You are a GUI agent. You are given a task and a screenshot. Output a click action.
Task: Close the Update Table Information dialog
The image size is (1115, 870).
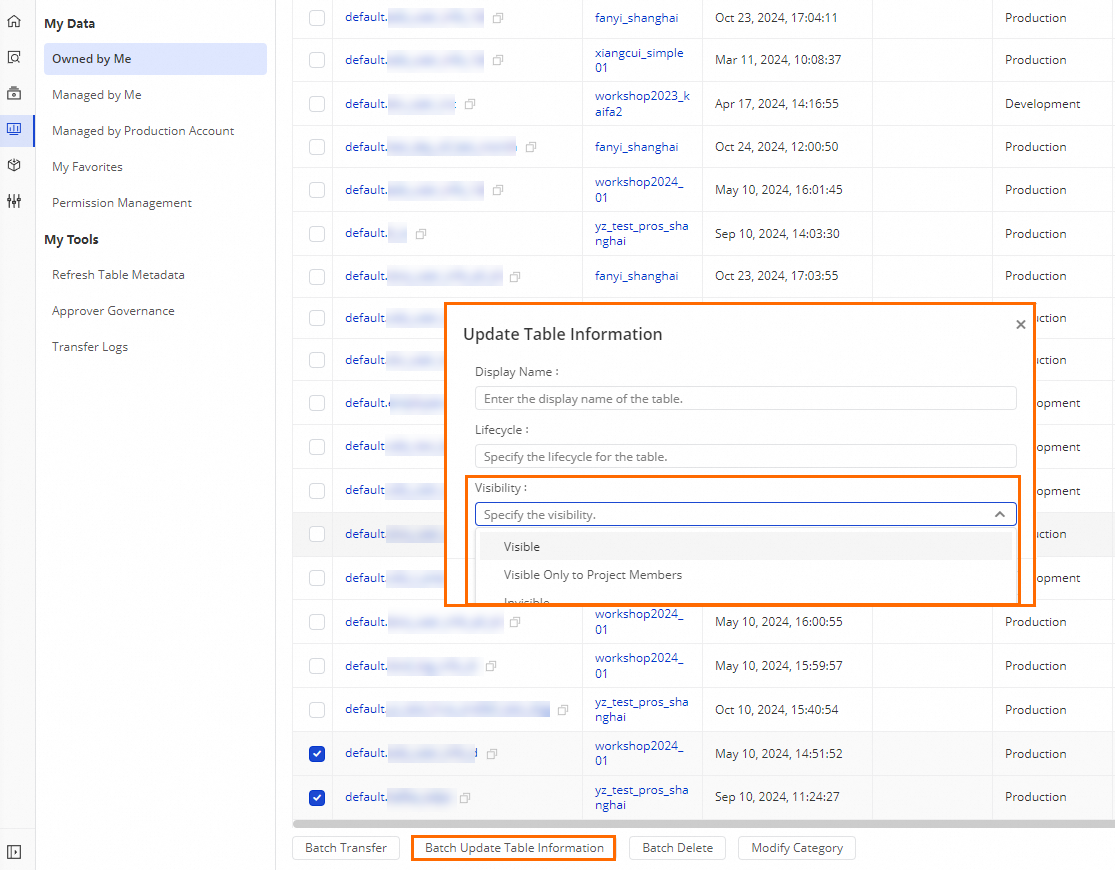pos(1020,324)
